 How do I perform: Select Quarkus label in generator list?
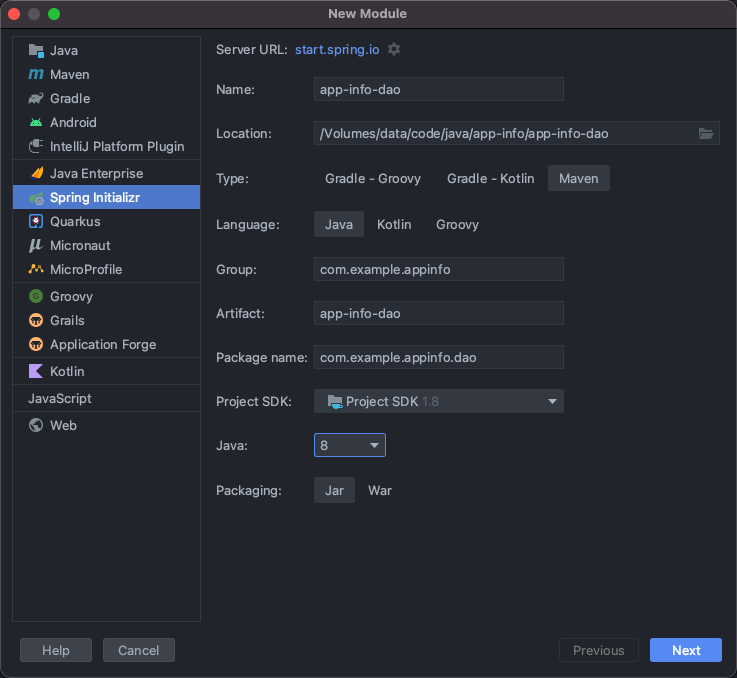pyautogui.click(x=75, y=221)
